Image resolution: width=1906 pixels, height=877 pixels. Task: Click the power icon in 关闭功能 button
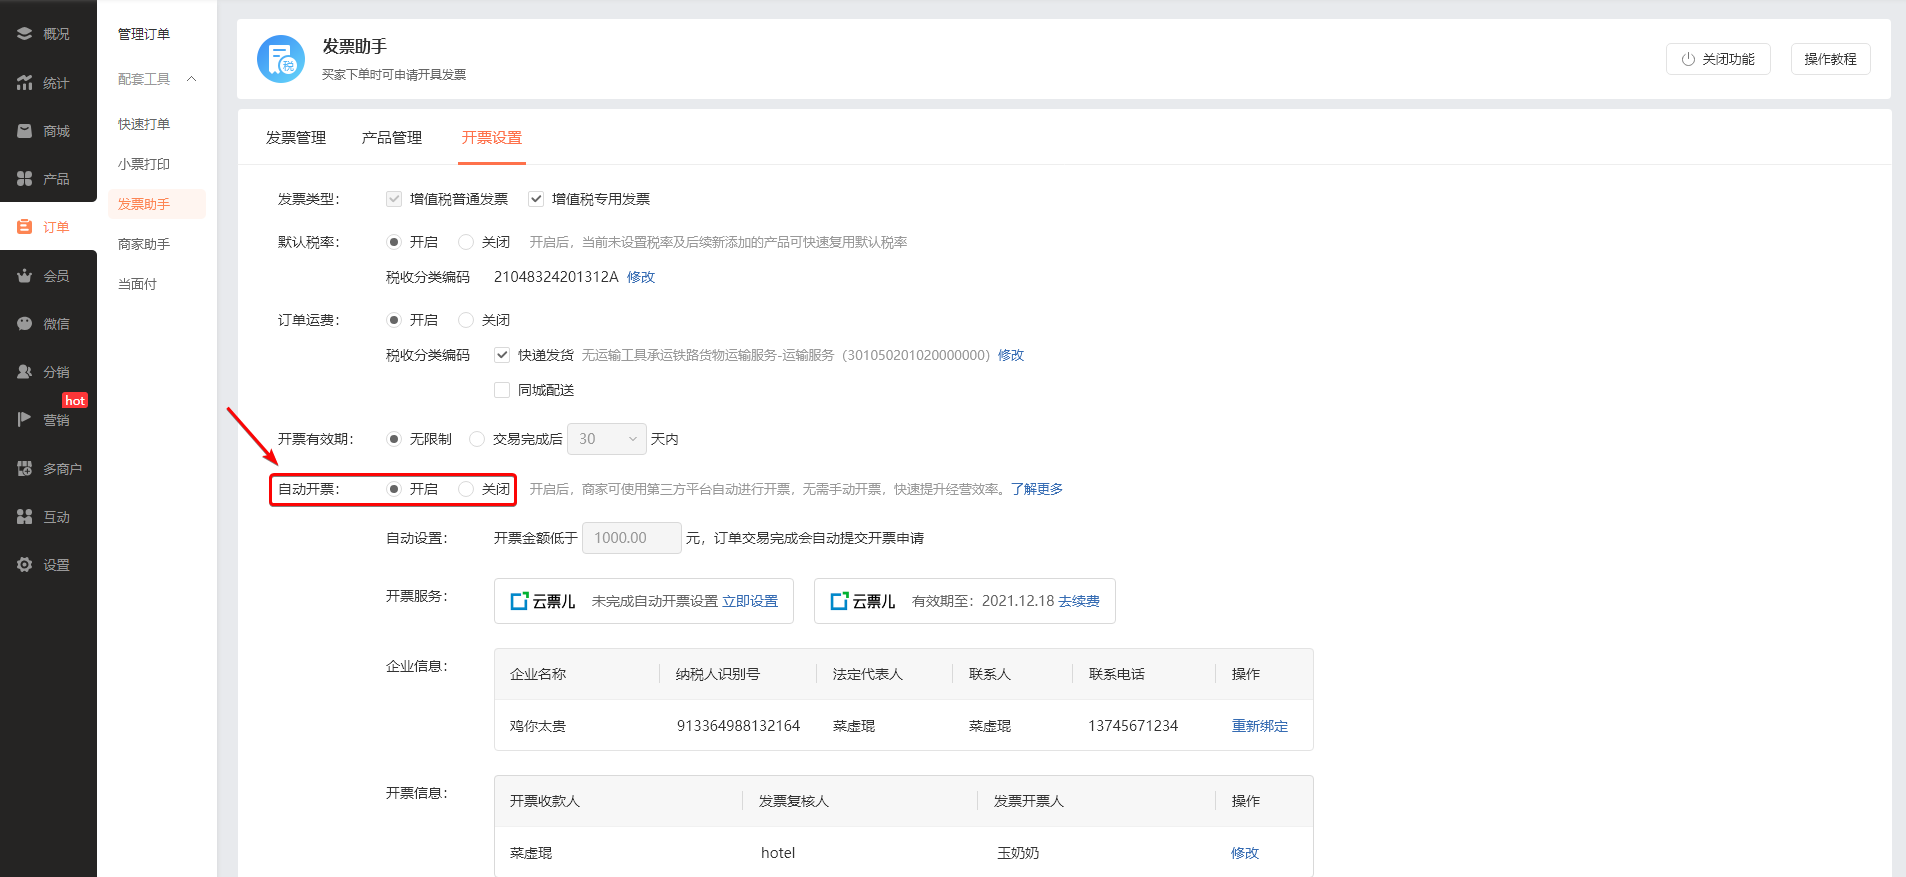pyautogui.click(x=1688, y=59)
